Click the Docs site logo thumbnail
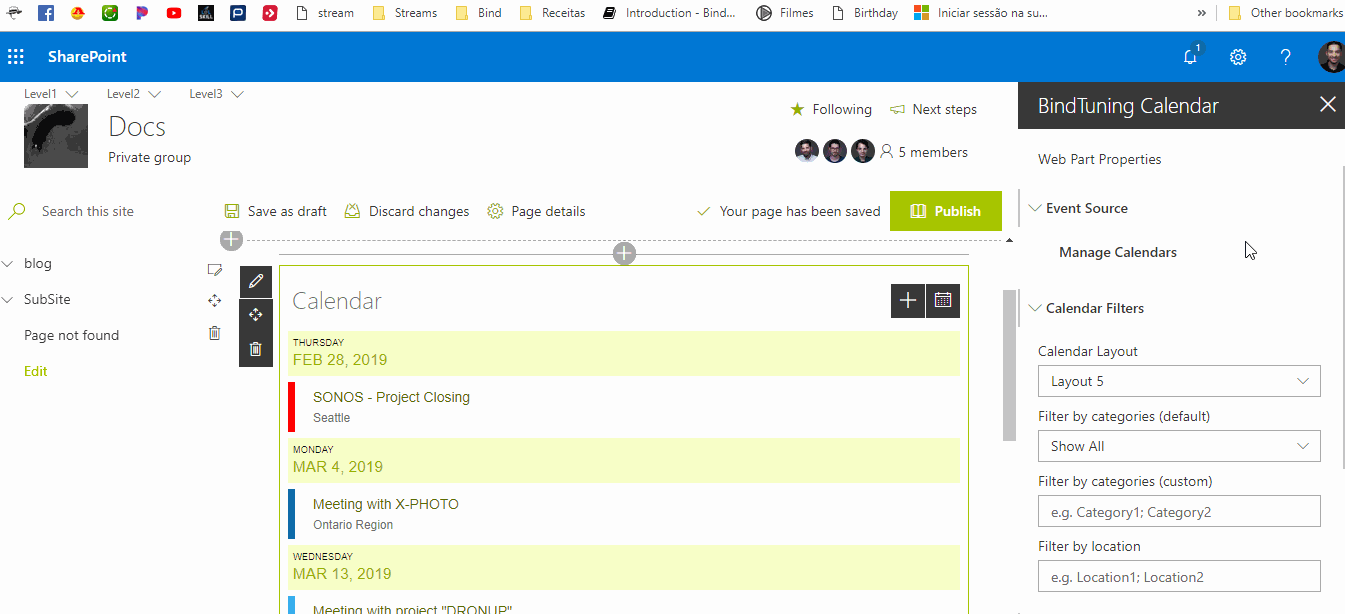1345x614 pixels. pos(56,135)
